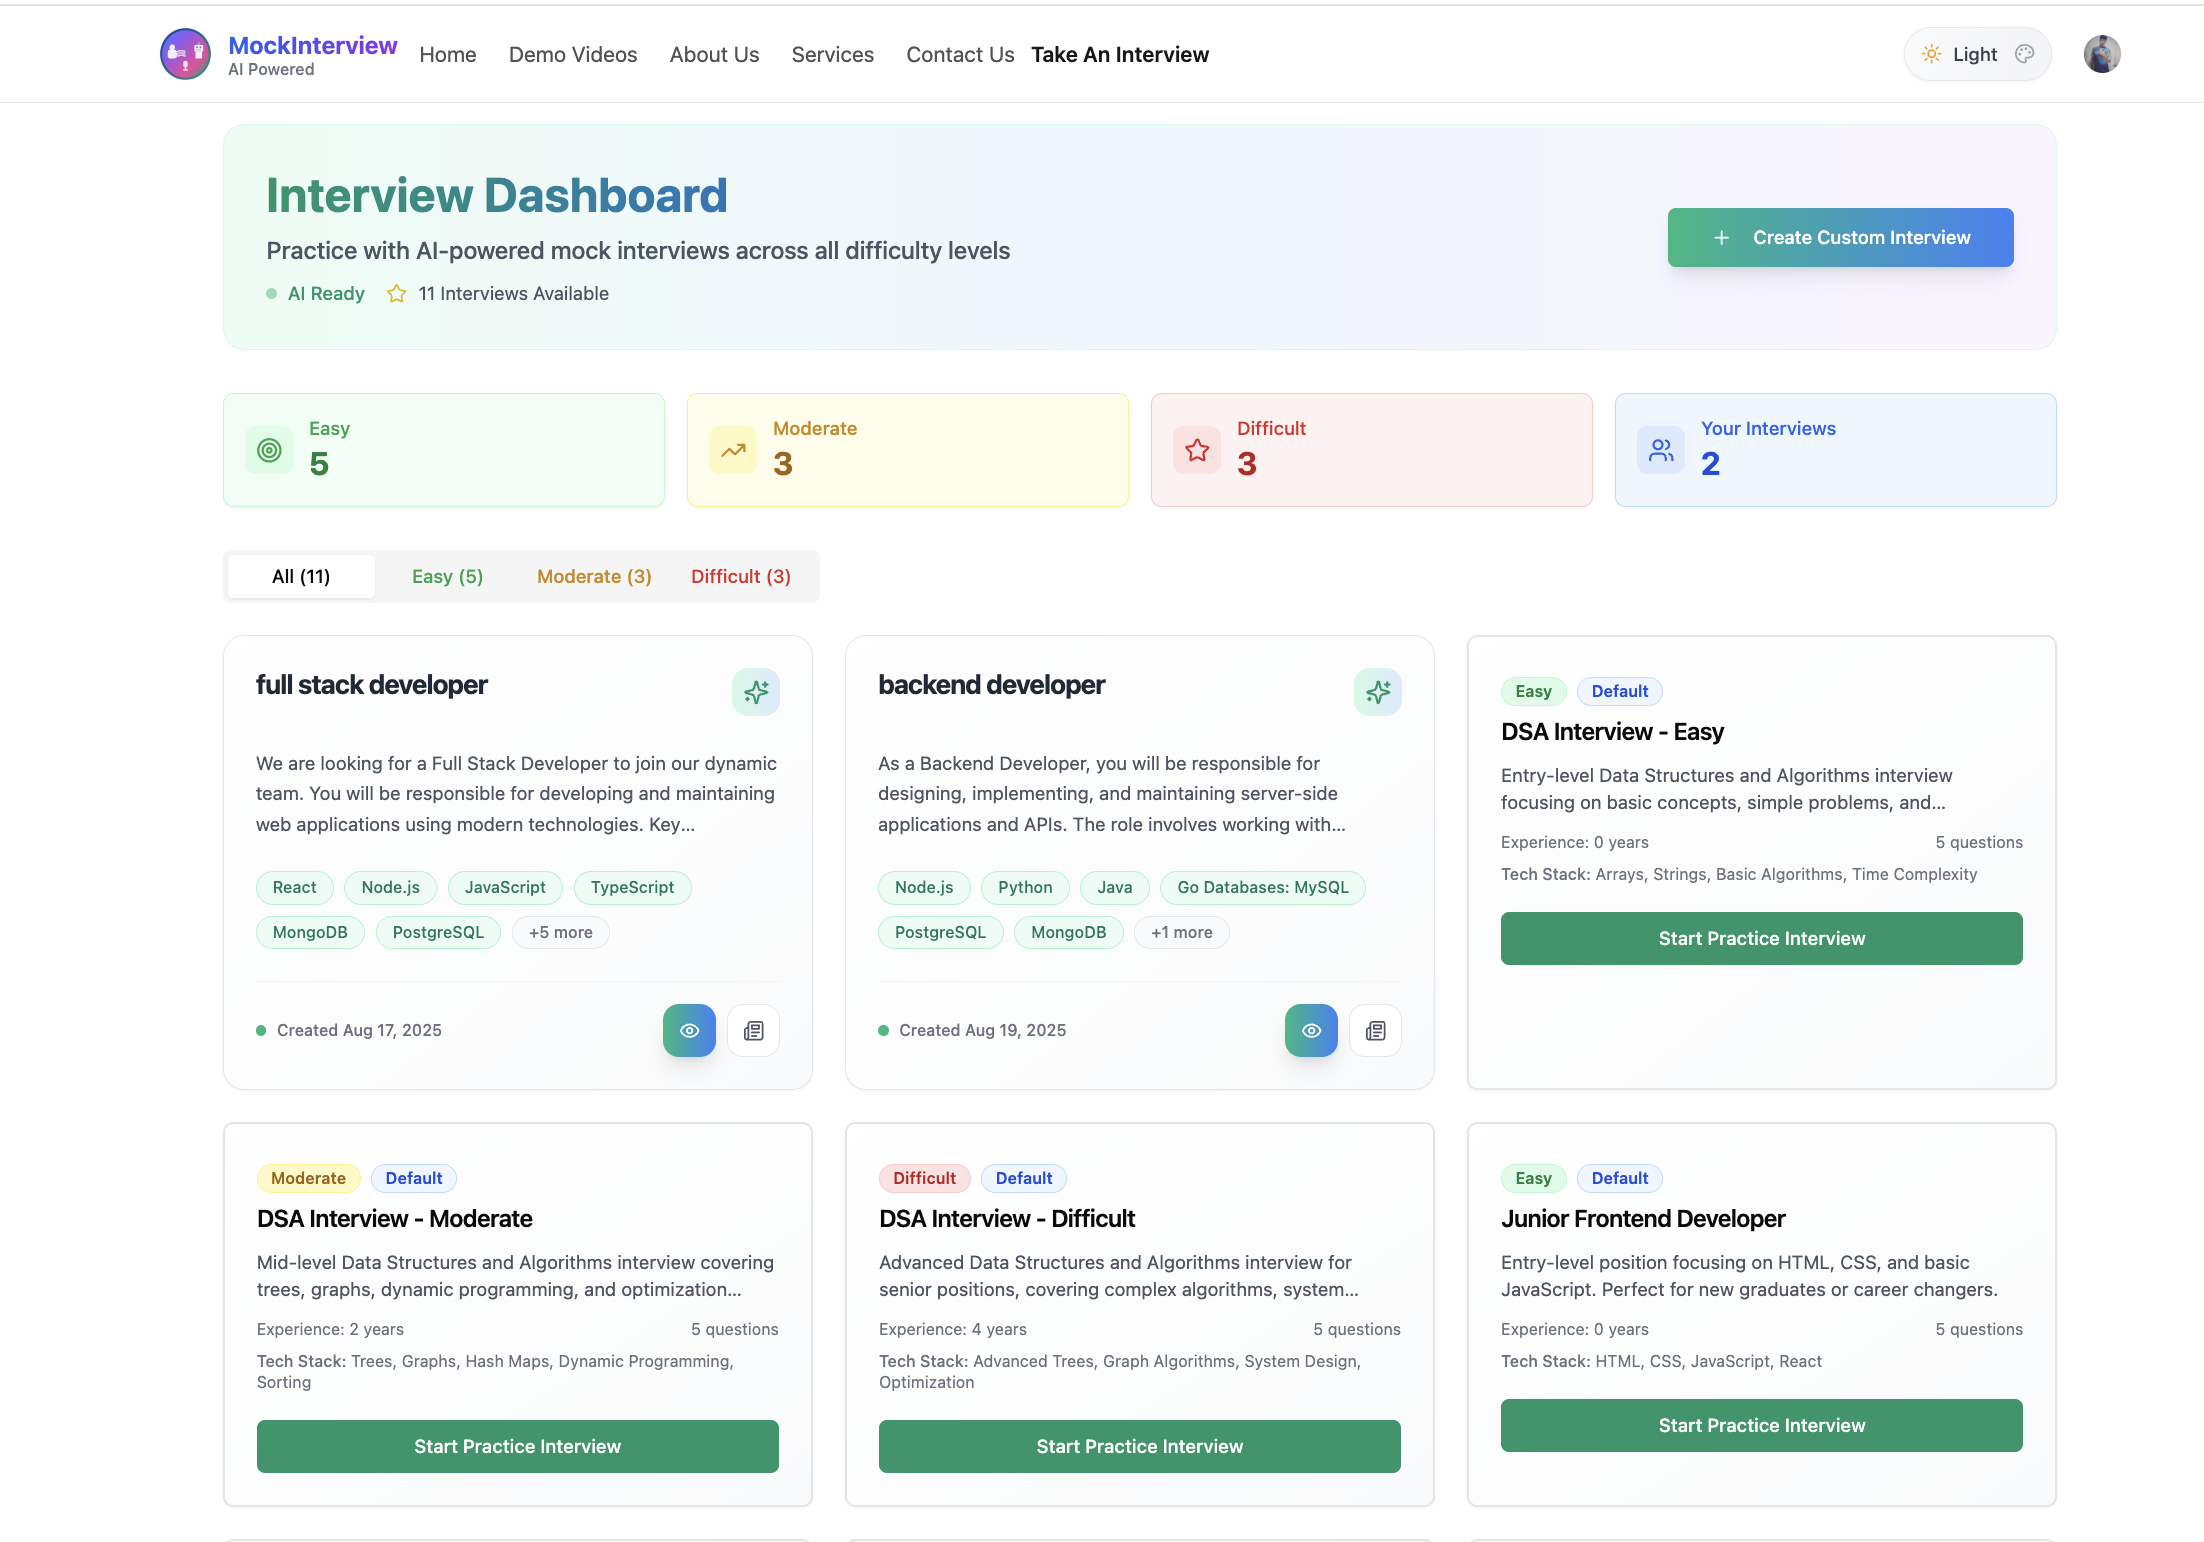2204x1542 pixels.
Task: Switch to the Moderate (3) tab
Action: click(x=594, y=576)
